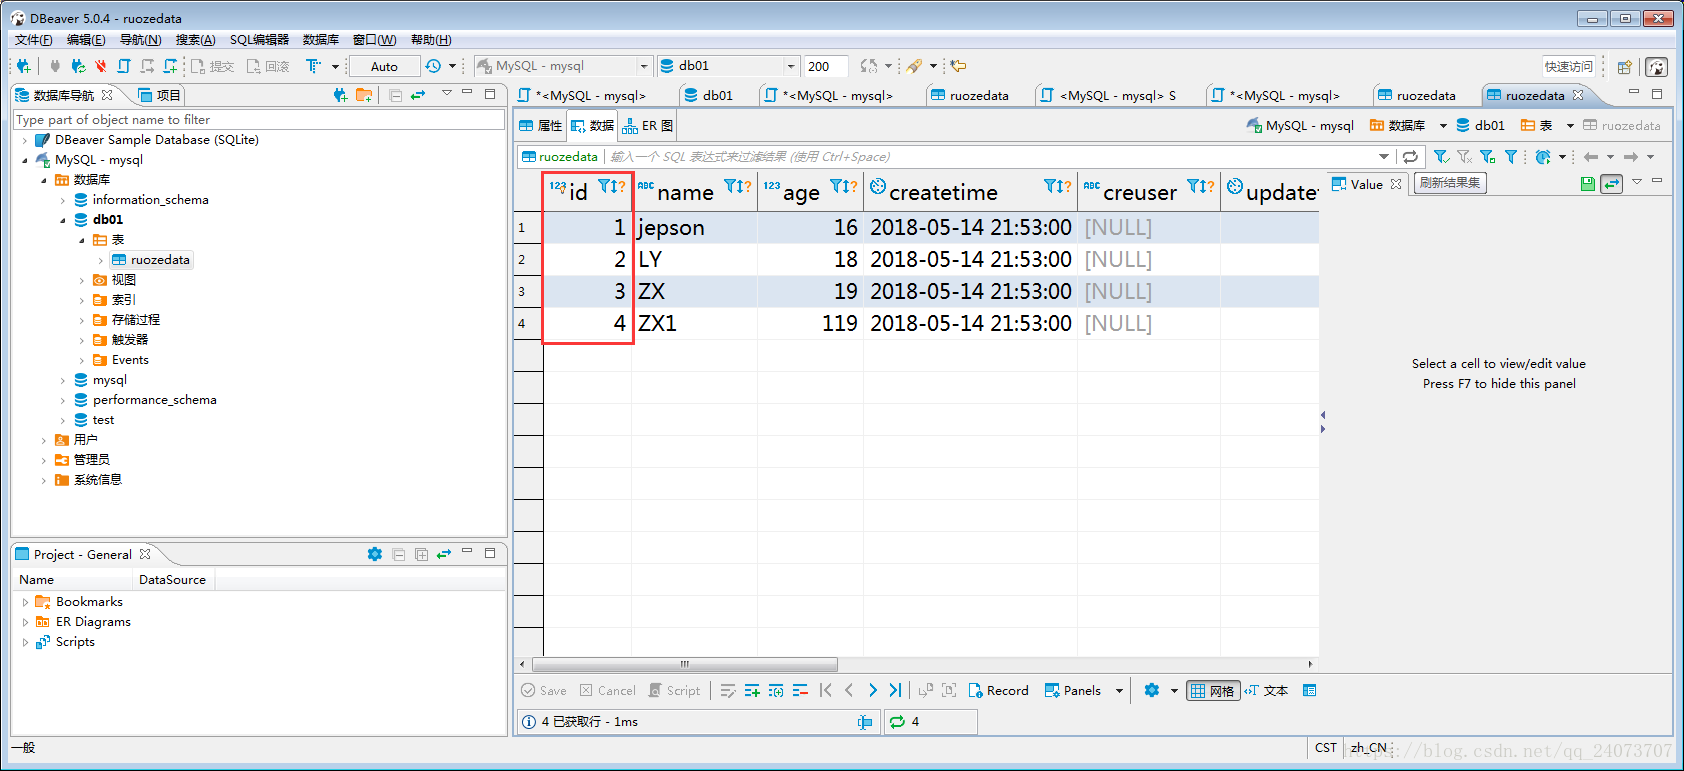Viewport: 1684px width, 771px height.
Task: Expand the 视图 folder under db01
Action: pos(82,280)
